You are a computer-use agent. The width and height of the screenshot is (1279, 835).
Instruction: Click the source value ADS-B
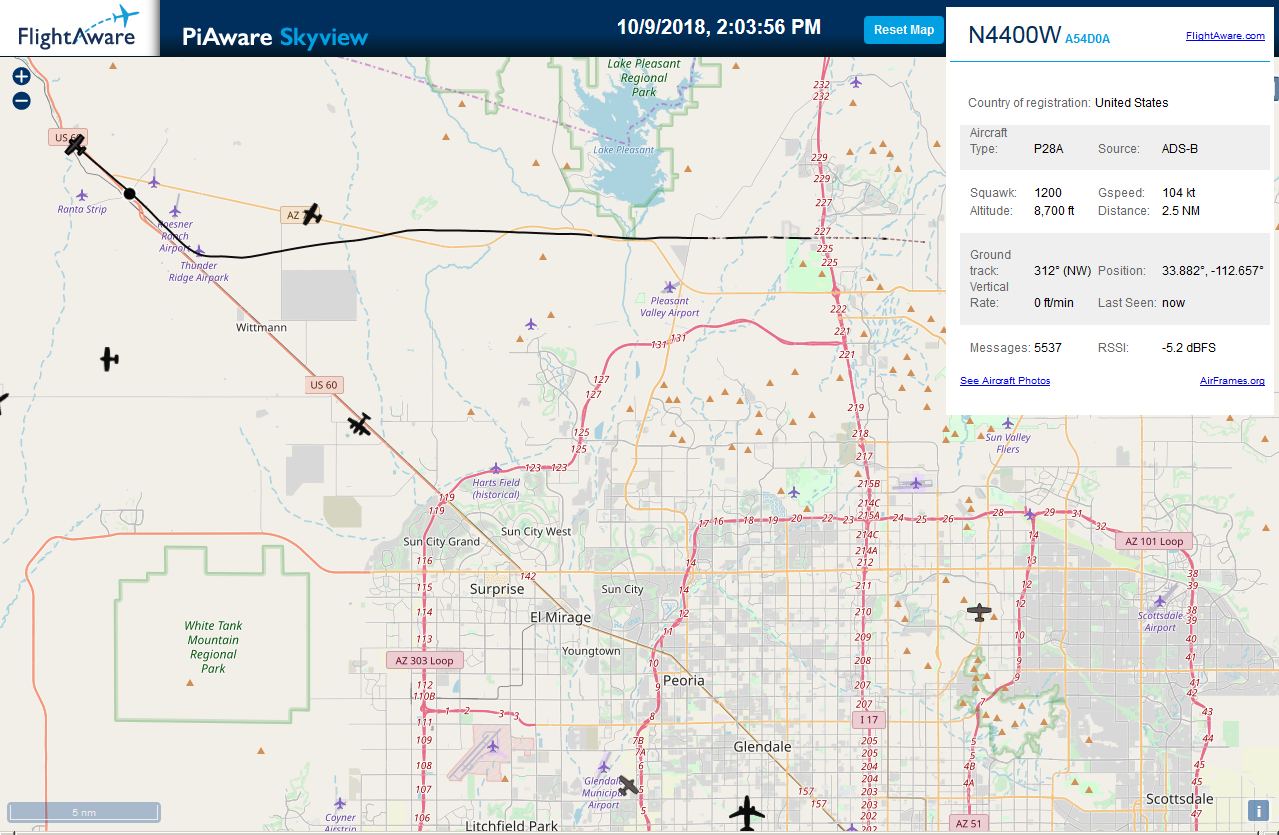point(1180,149)
